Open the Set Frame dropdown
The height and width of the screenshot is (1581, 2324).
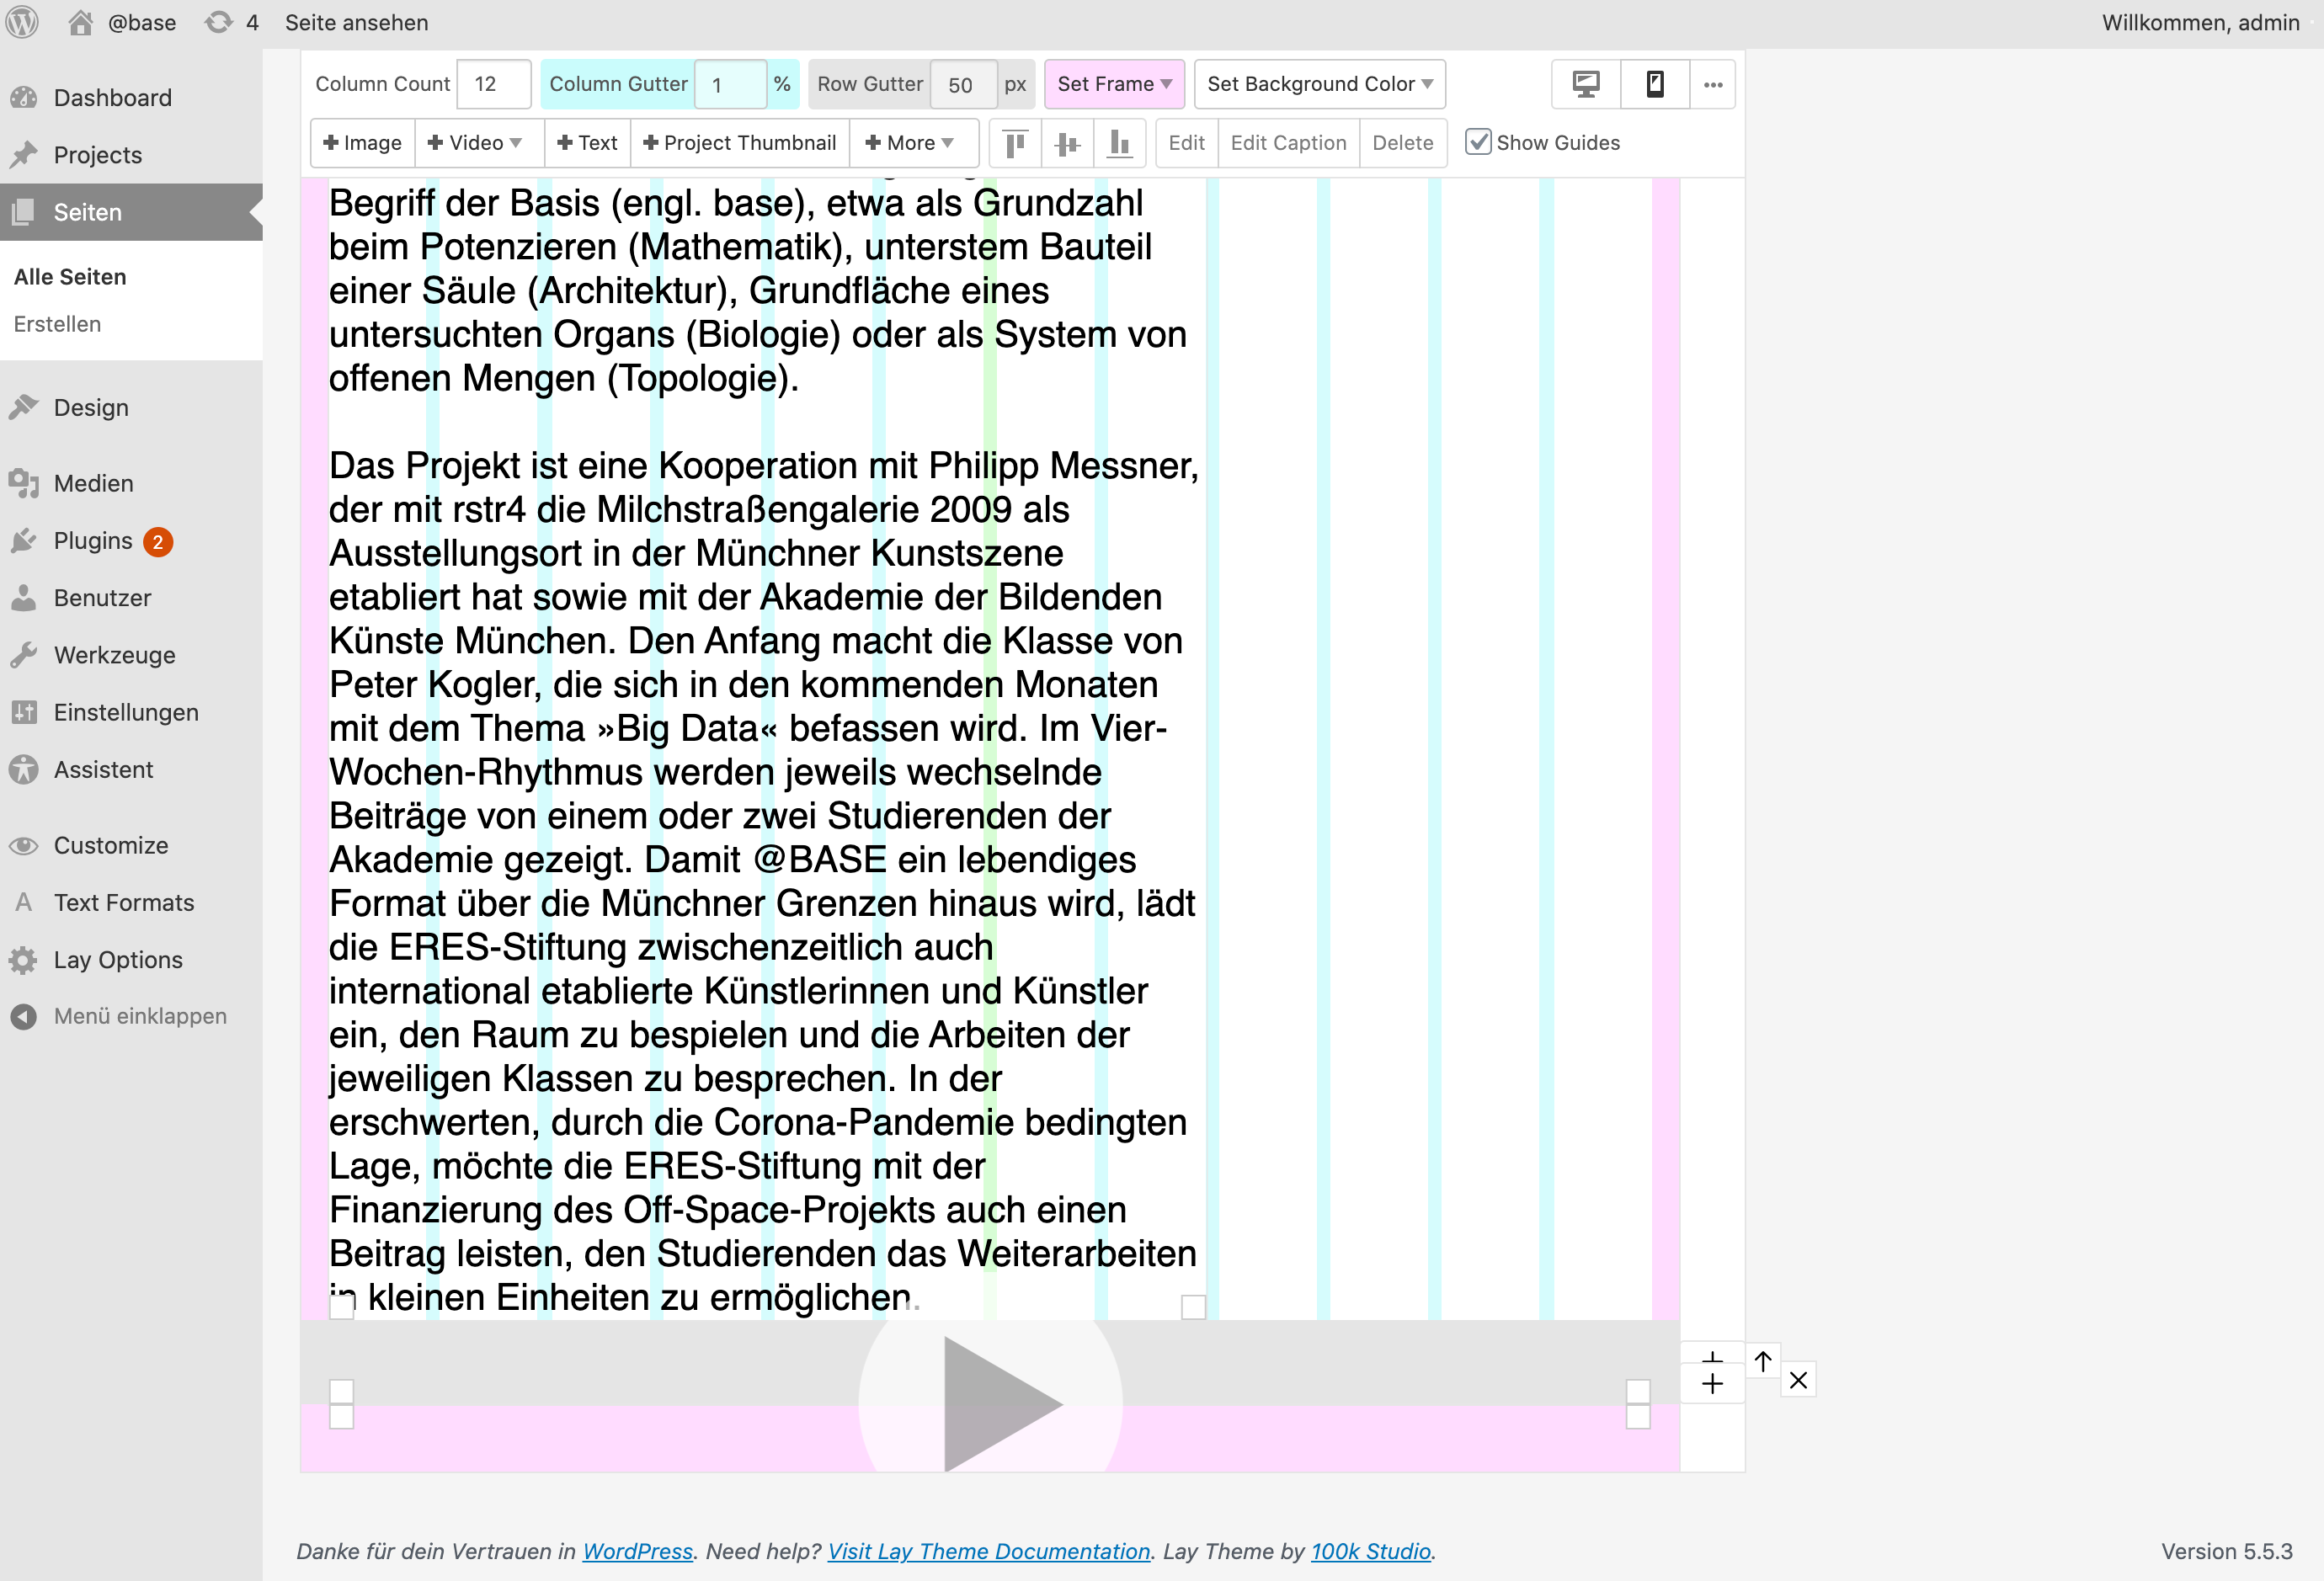click(1113, 84)
